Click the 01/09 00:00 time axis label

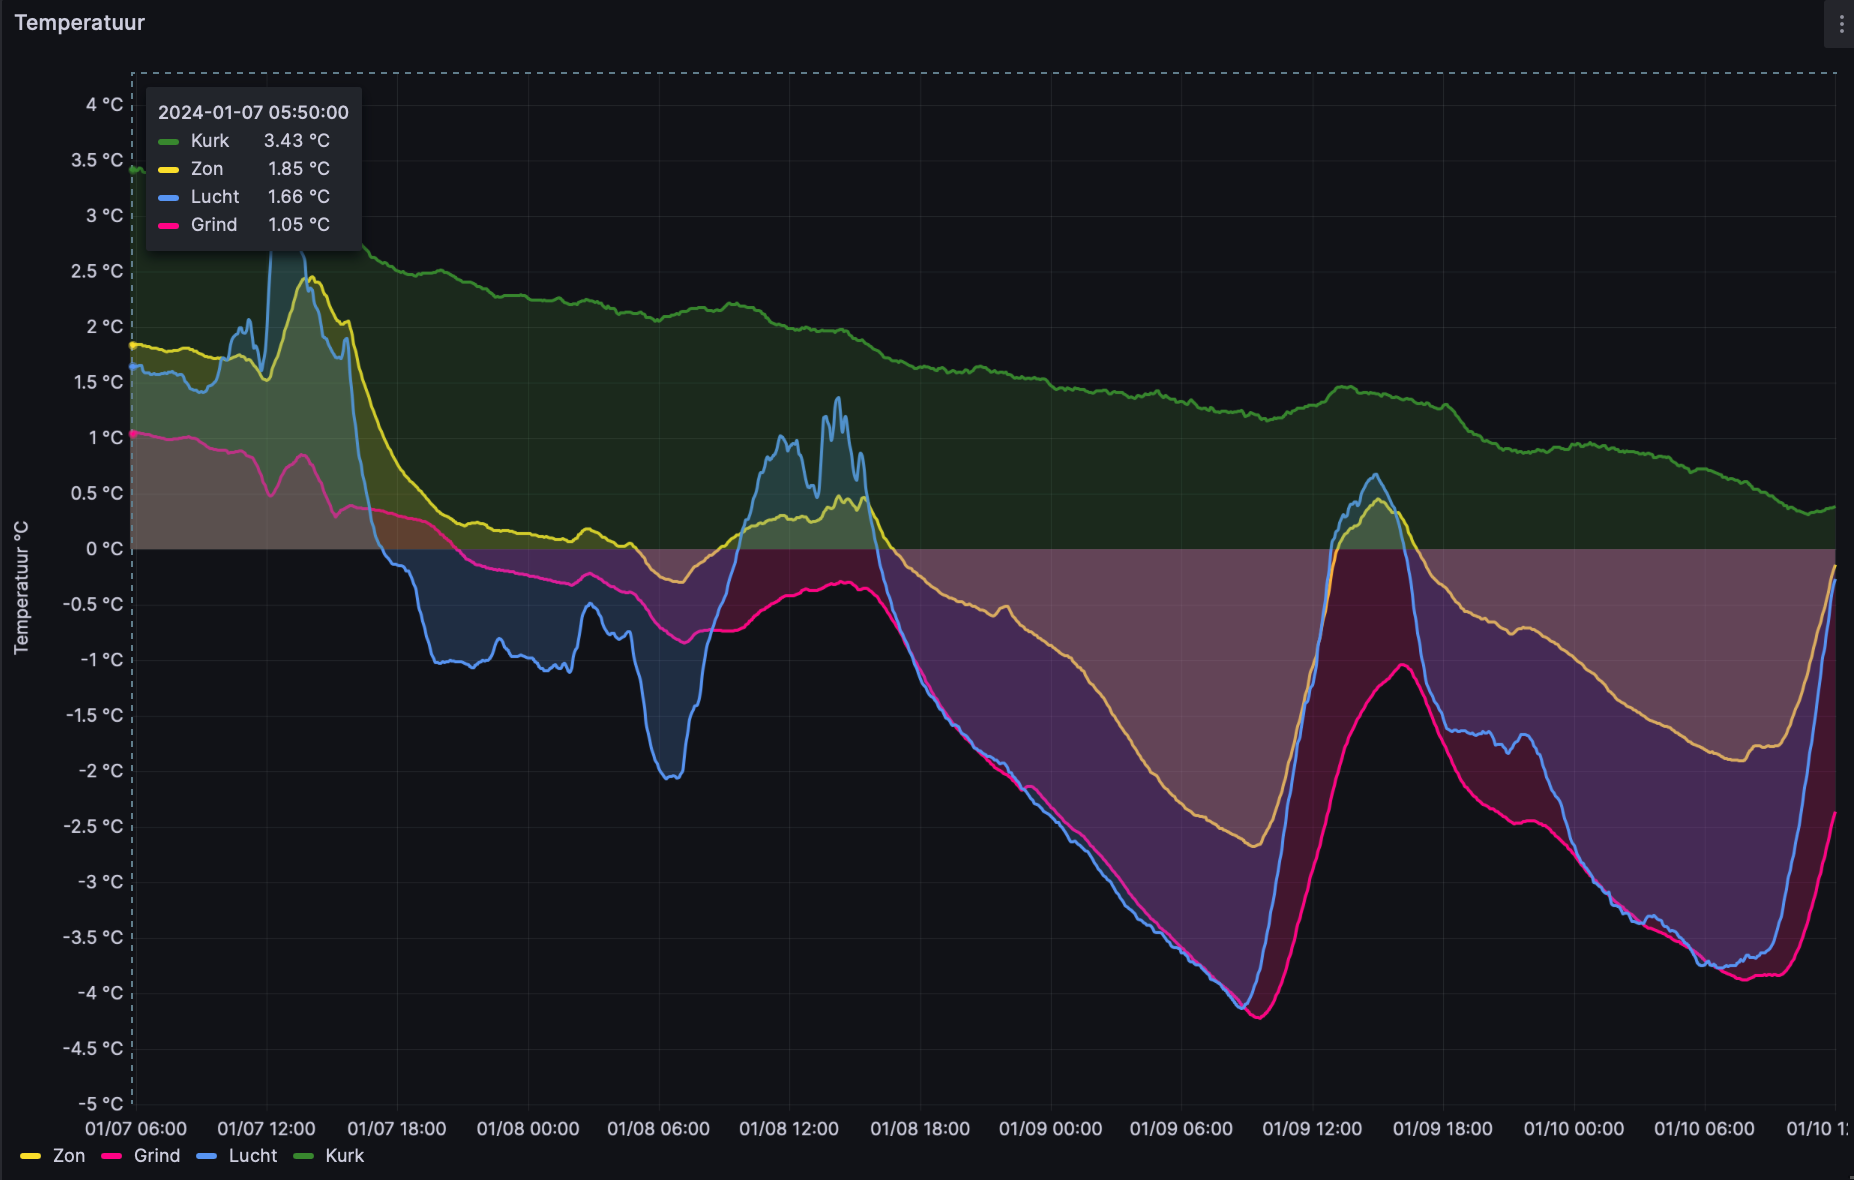click(x=1051, y=1129)
